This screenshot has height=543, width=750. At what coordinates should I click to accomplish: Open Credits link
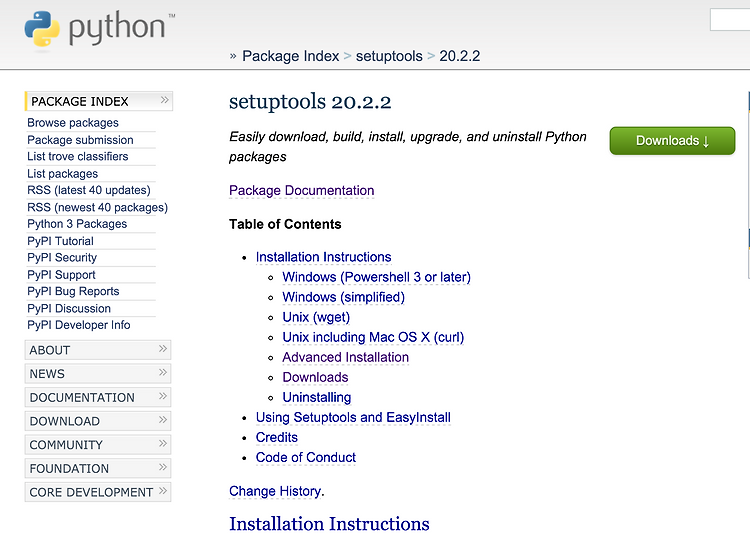(276, 438)
